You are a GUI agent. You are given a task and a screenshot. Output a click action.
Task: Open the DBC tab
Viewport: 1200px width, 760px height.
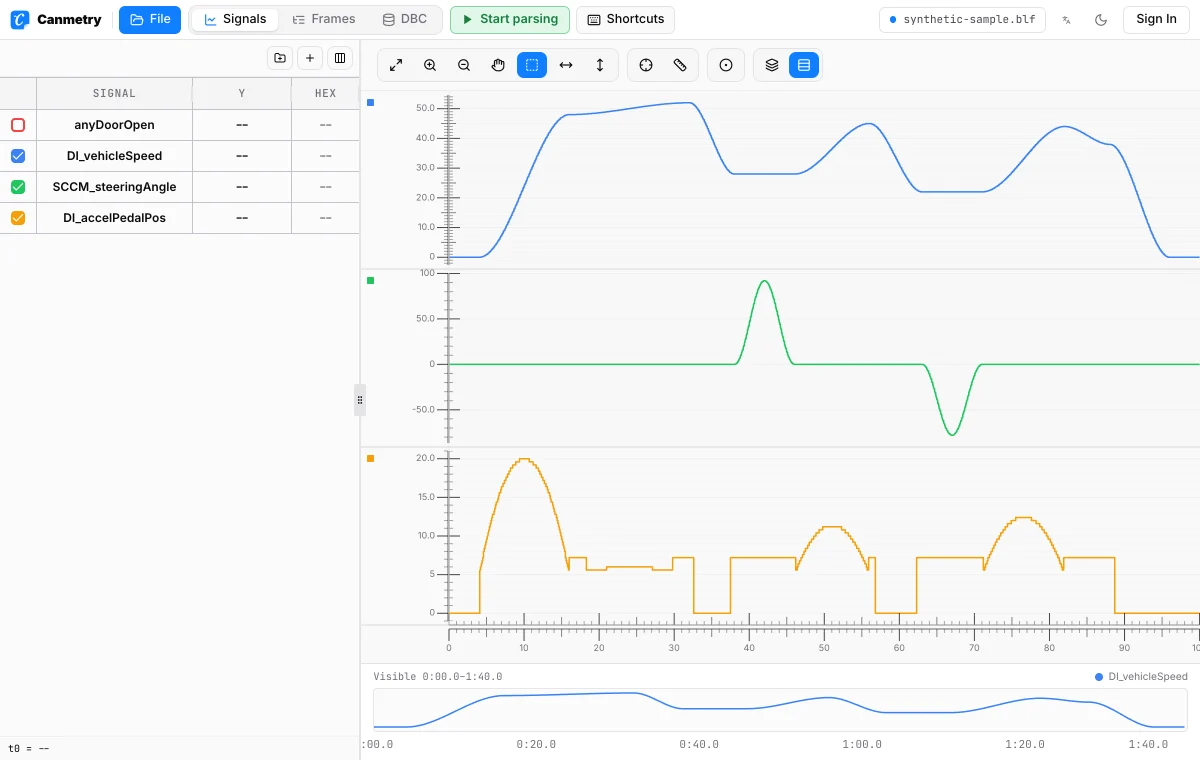point(405,19)
